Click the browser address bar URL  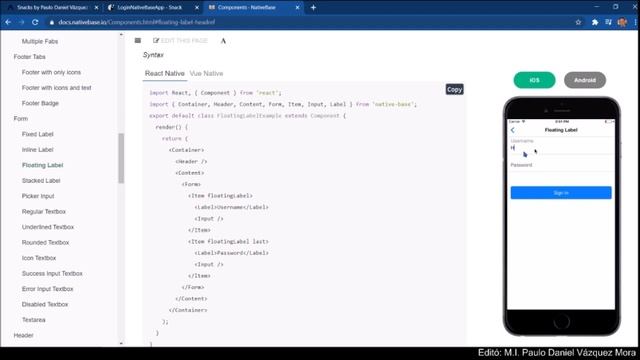point(136,22)
